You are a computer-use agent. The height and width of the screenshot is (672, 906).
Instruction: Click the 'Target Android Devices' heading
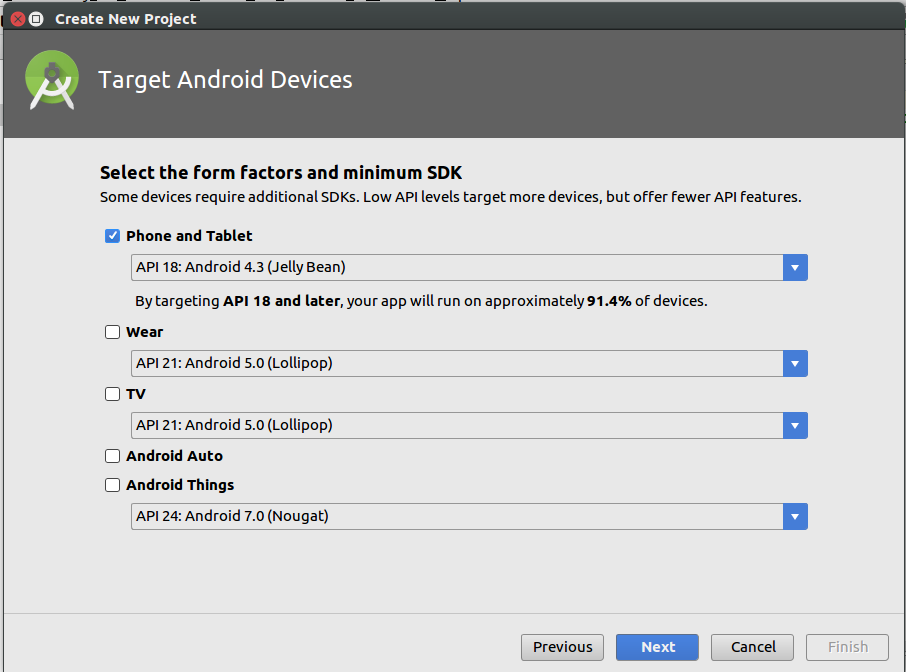[x=225, y=80]
